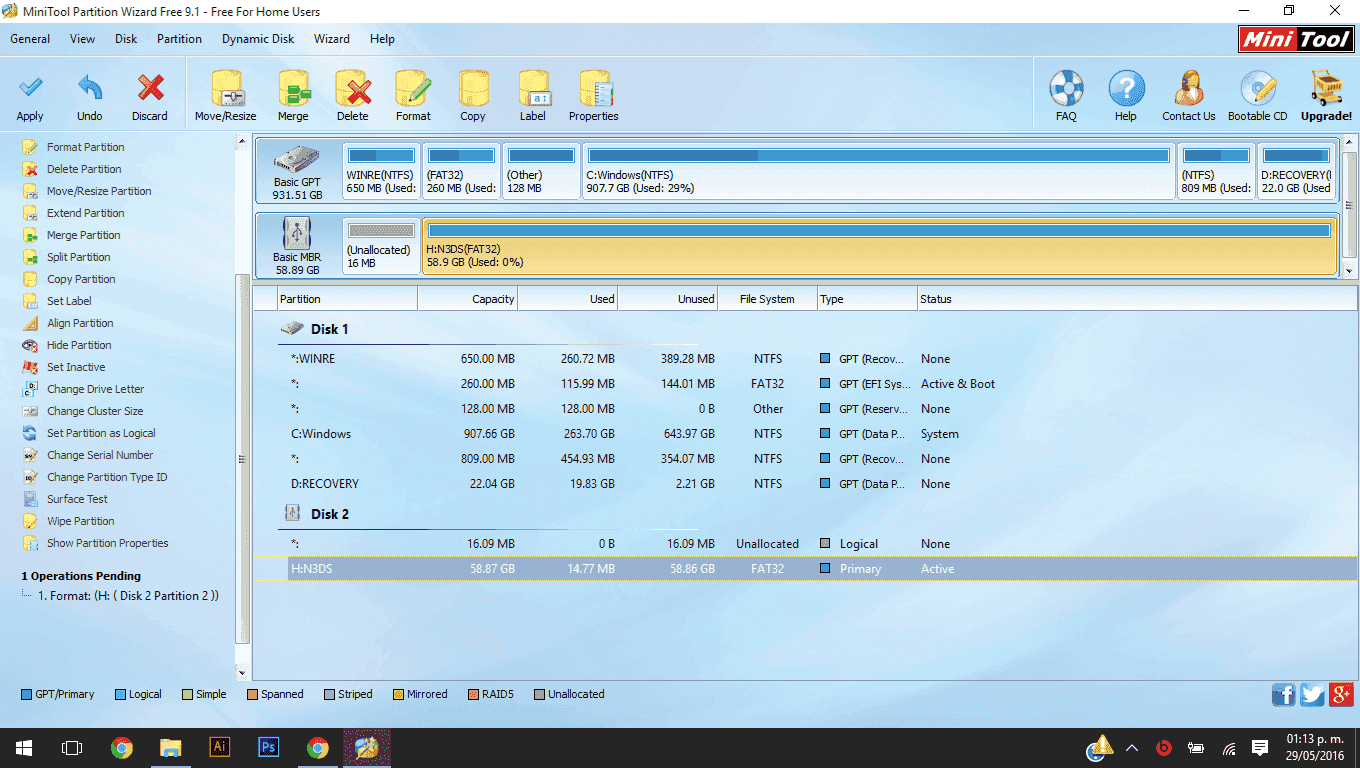
Task: Open Photoshop from the Windows taskbar
Action: [268, 747]
